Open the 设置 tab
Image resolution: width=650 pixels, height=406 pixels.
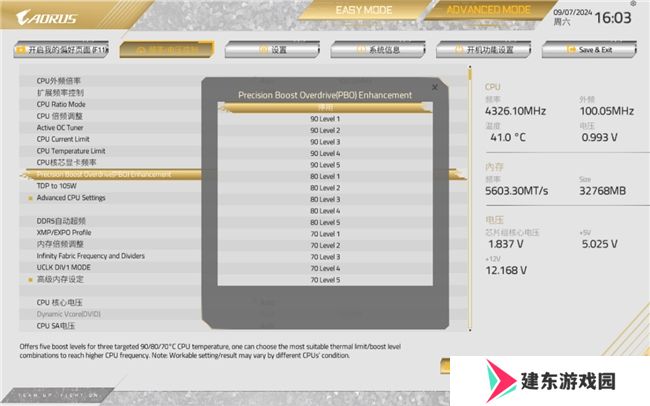point(272,50)
